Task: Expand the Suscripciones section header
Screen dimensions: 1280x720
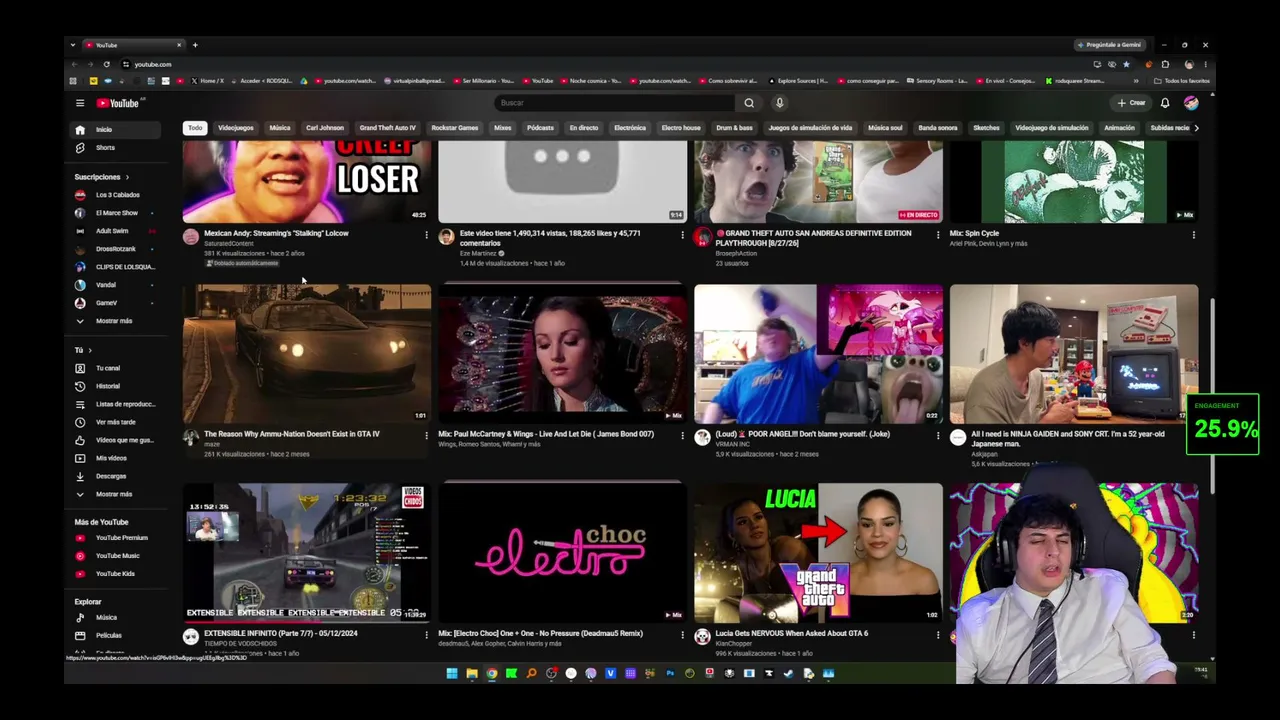Action: (102, 177)
